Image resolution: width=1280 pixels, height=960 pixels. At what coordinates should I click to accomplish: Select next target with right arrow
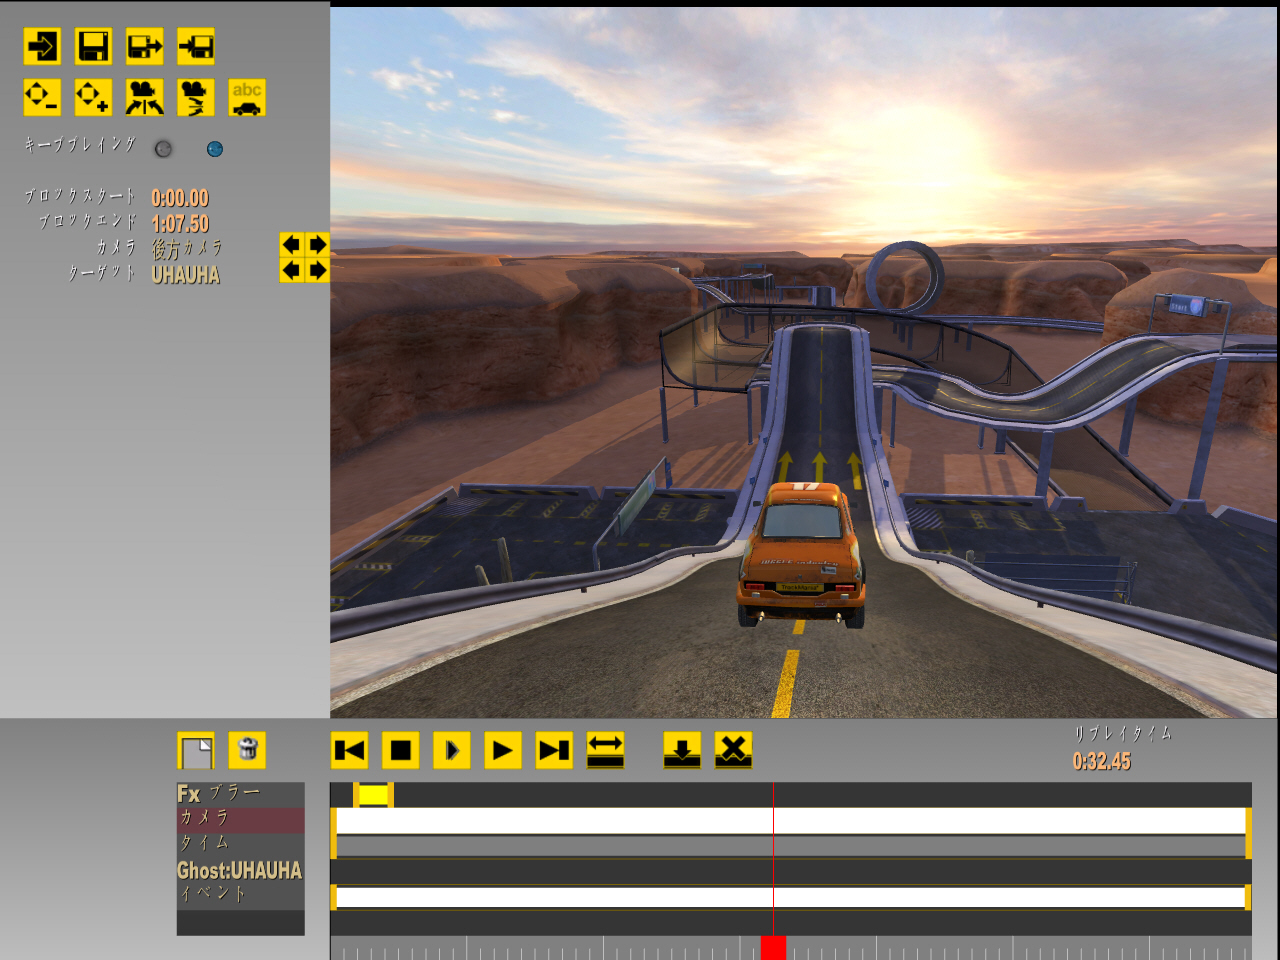click(x=317, y=270)
